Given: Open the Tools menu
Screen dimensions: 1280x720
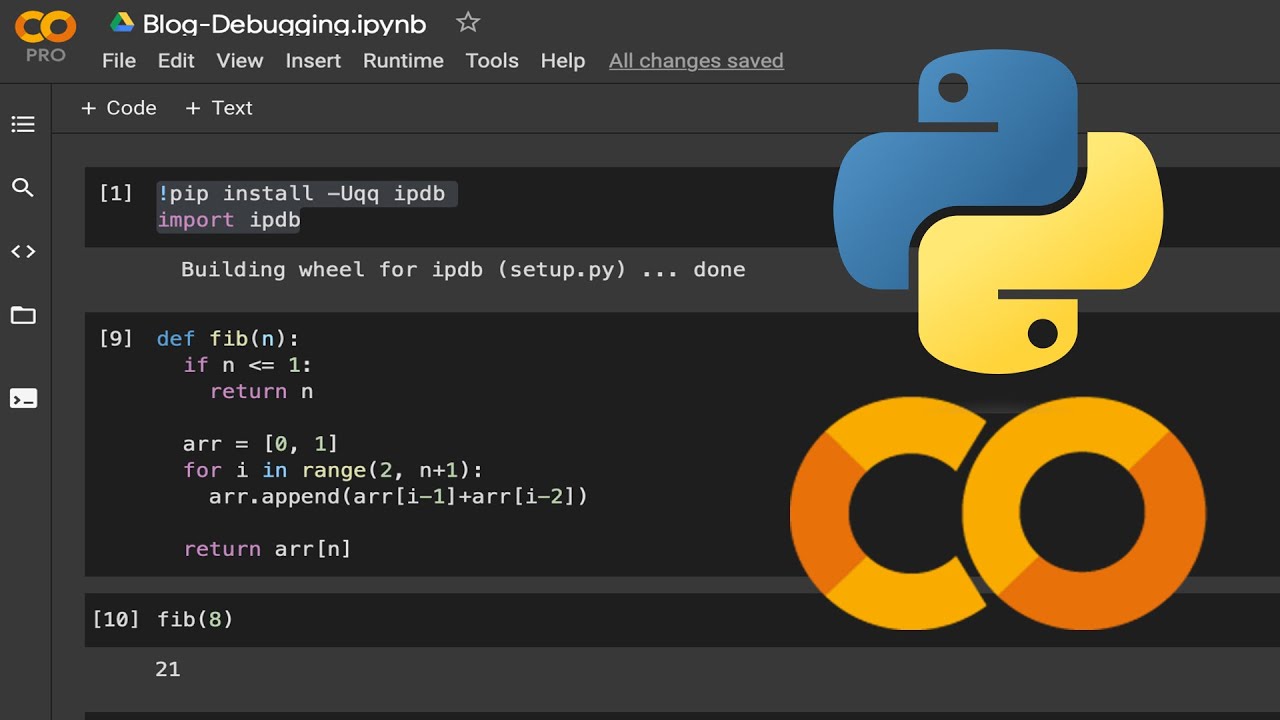Looking at the screenshot, I should [x=492, y=60].
